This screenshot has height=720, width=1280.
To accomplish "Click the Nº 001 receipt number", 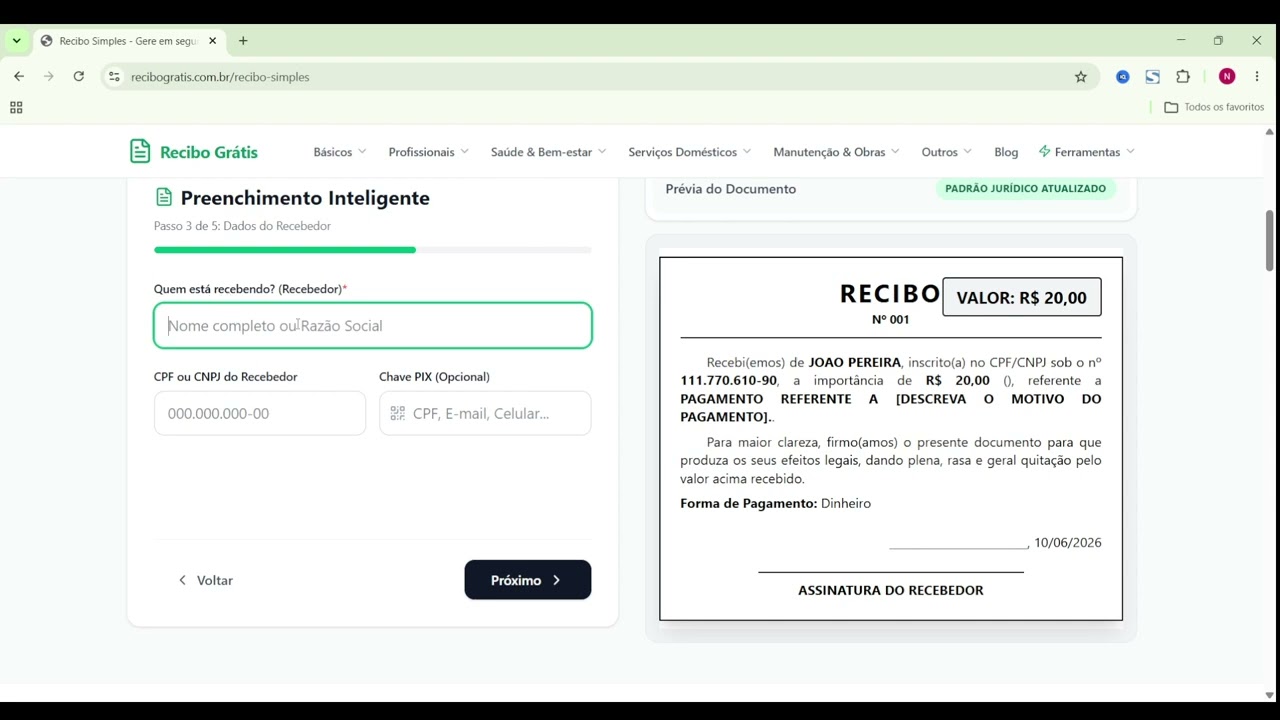I will 891,320.
